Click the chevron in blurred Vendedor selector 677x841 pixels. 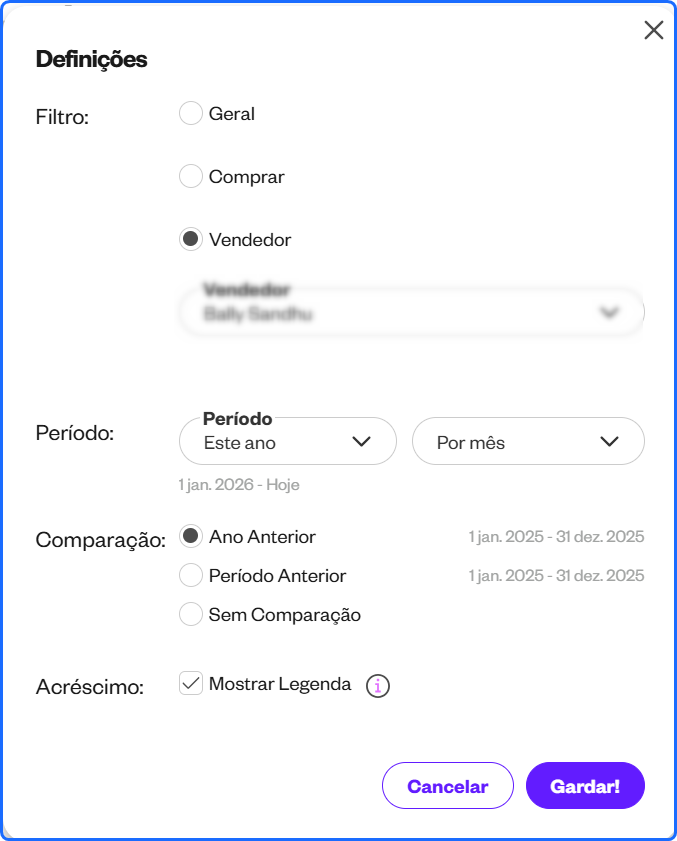[x=609, y=312]
